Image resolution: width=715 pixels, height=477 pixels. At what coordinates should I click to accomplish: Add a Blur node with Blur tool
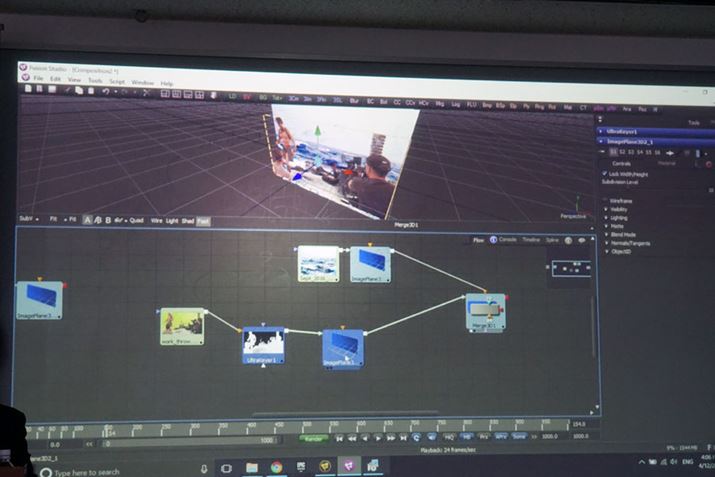click(353, 97)
